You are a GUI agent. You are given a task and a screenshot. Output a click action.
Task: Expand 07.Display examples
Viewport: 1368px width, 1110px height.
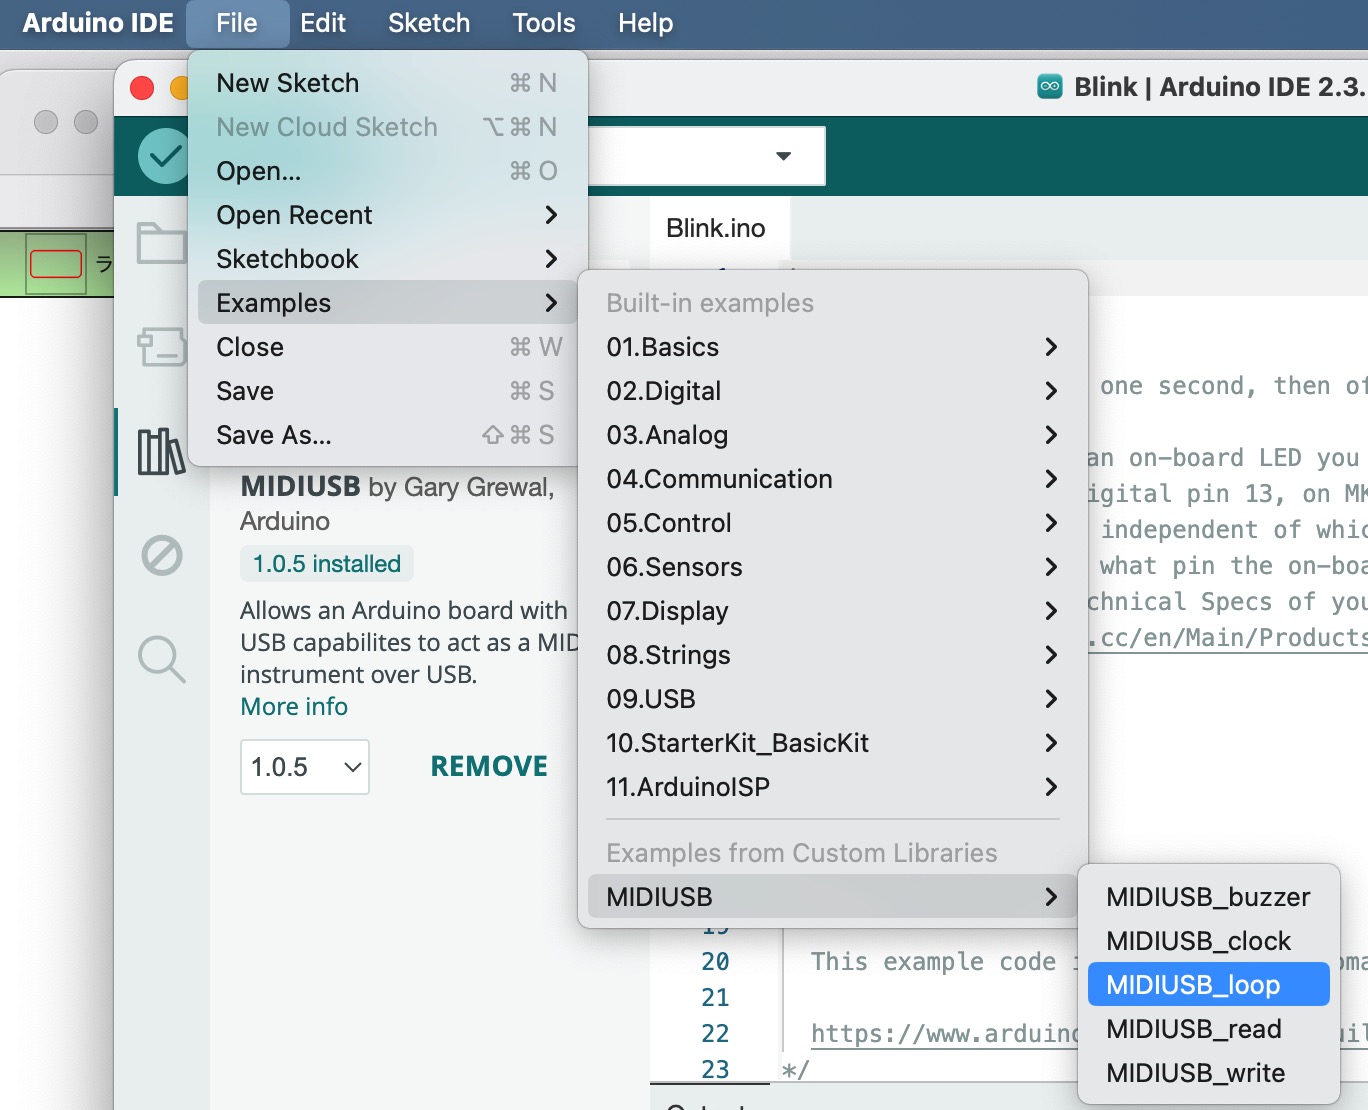point(832,611)
